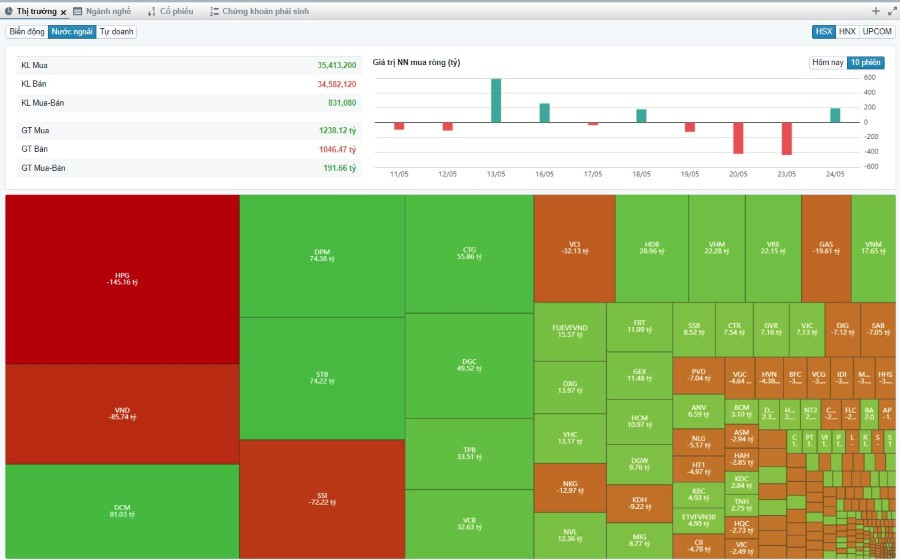Image resolution: width=900 pixels, height=560 pixels.
Task: Select the Thị trường tab
Action: (32, 11)
